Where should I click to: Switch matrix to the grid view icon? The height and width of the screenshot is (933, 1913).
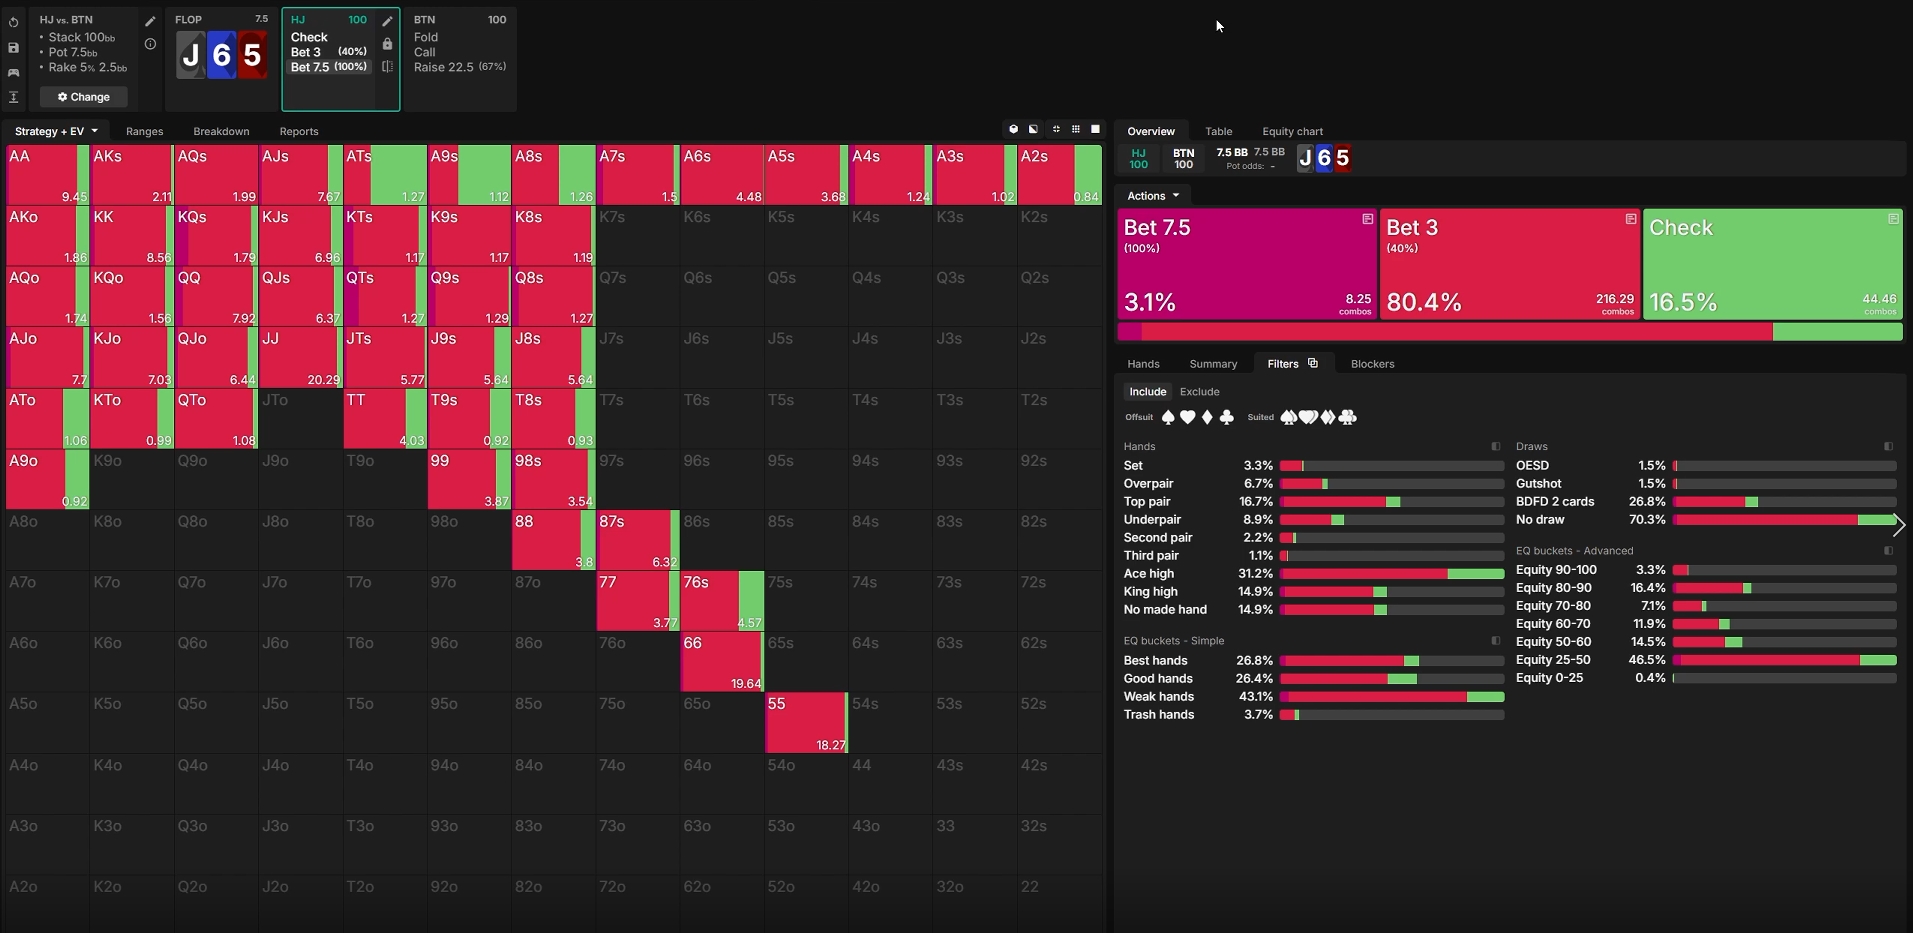click(1076, 129)
